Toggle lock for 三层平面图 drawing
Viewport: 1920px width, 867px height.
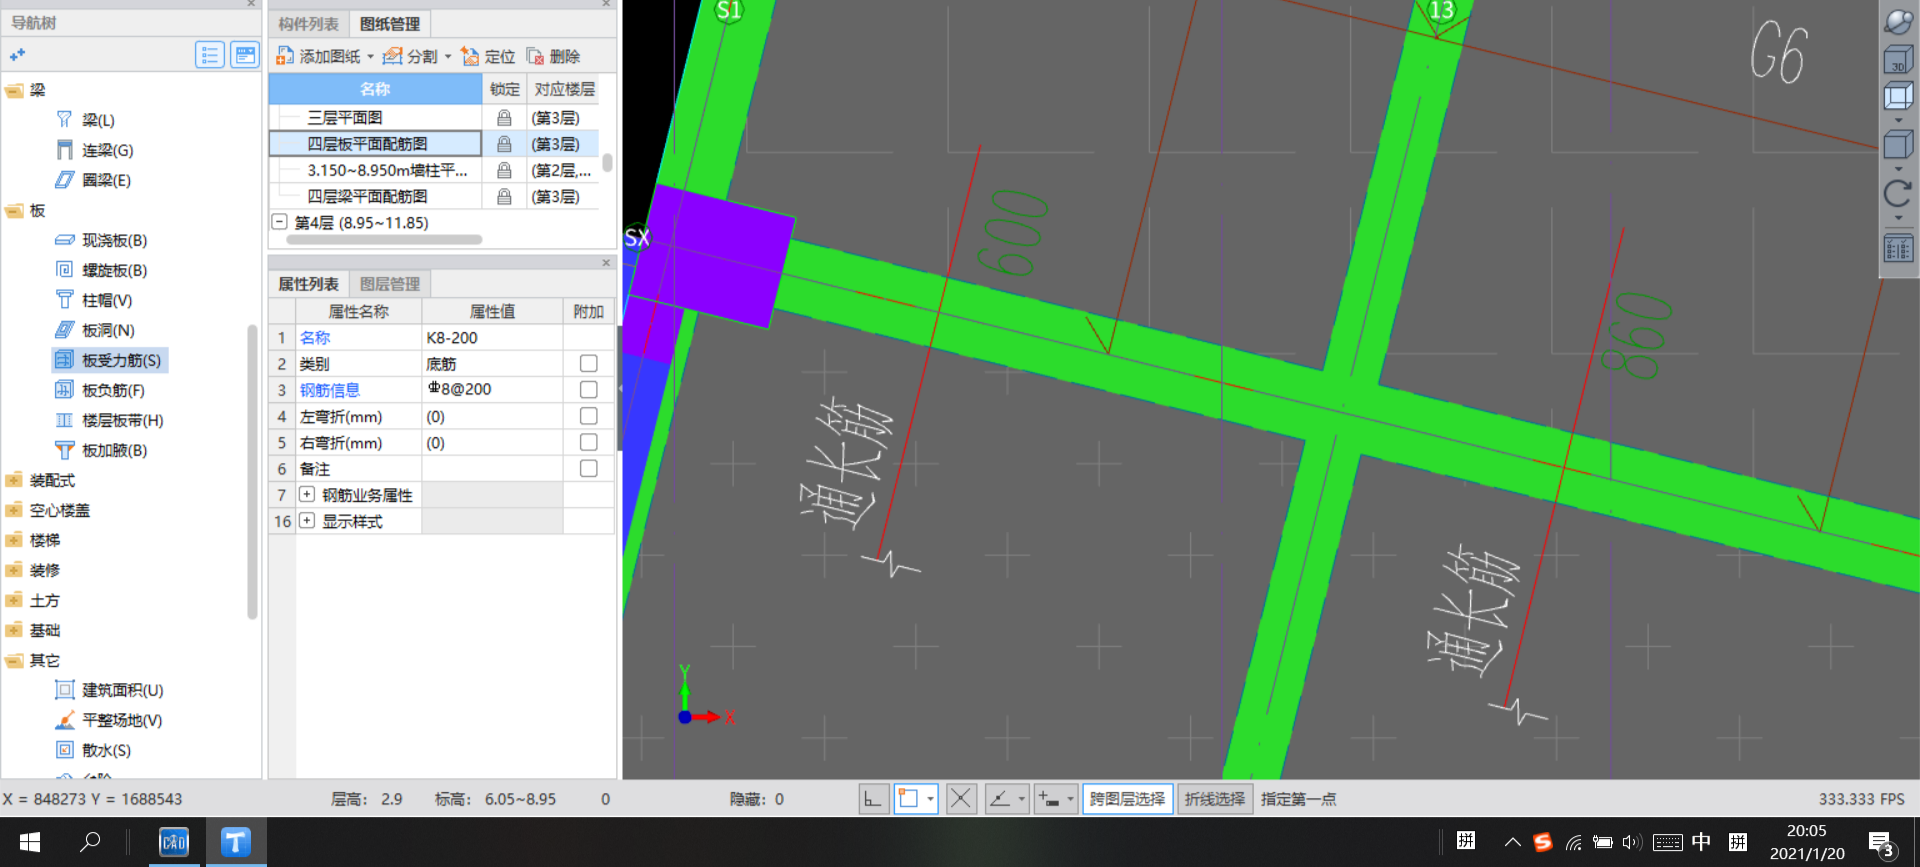(504, 118)
